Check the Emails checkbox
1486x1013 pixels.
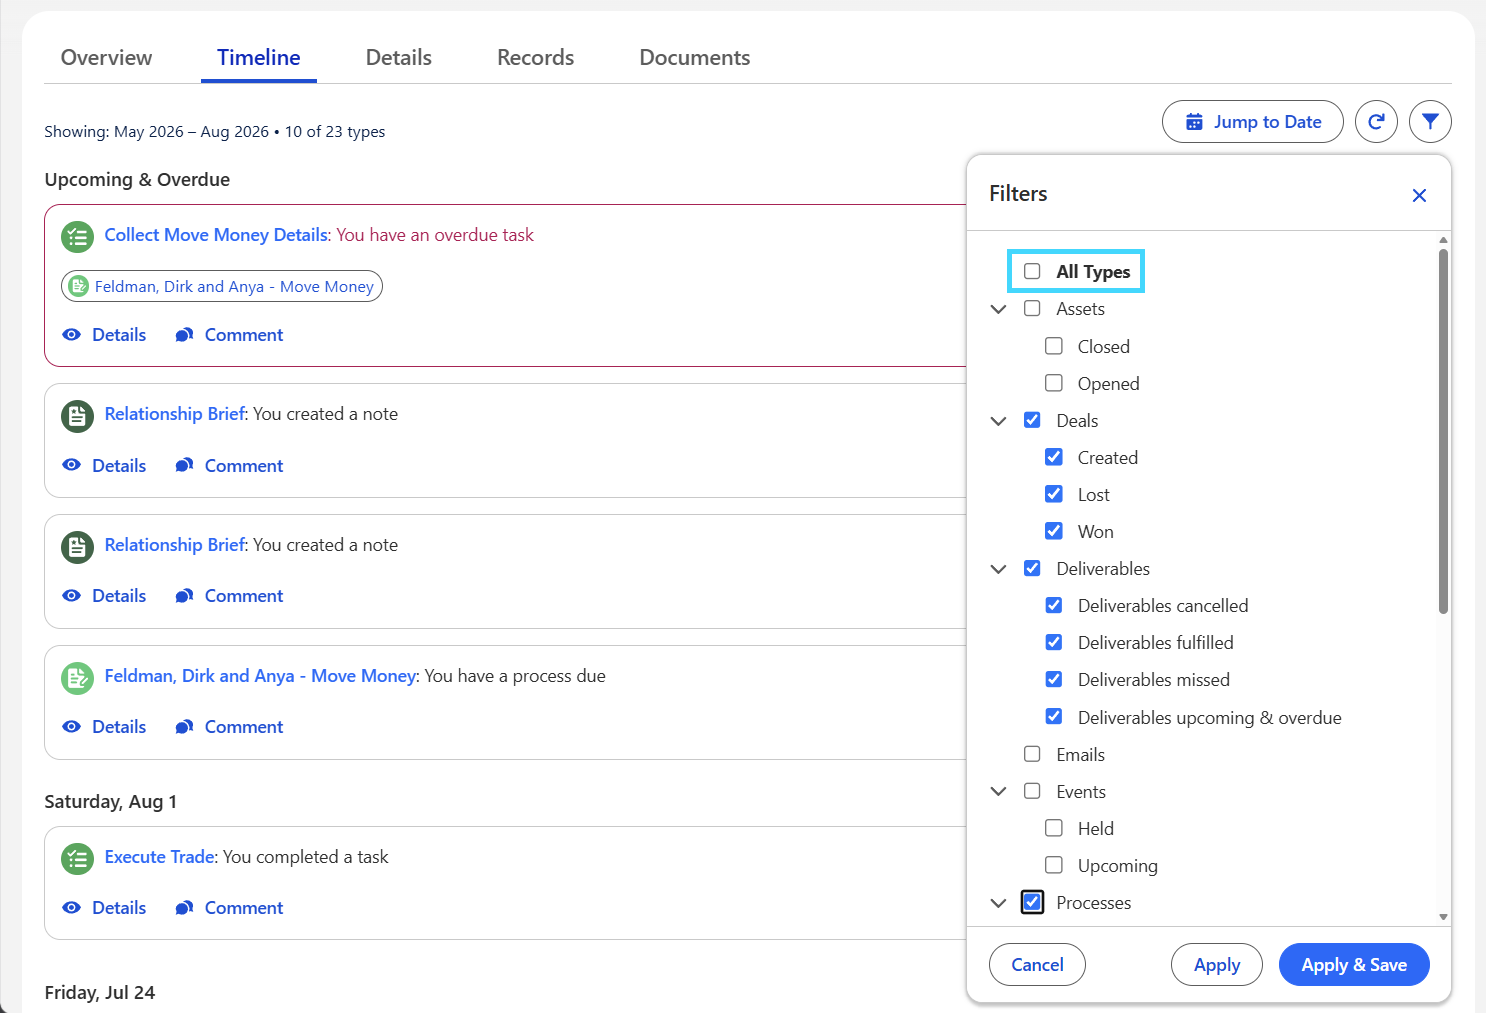tap(1032, 754)
